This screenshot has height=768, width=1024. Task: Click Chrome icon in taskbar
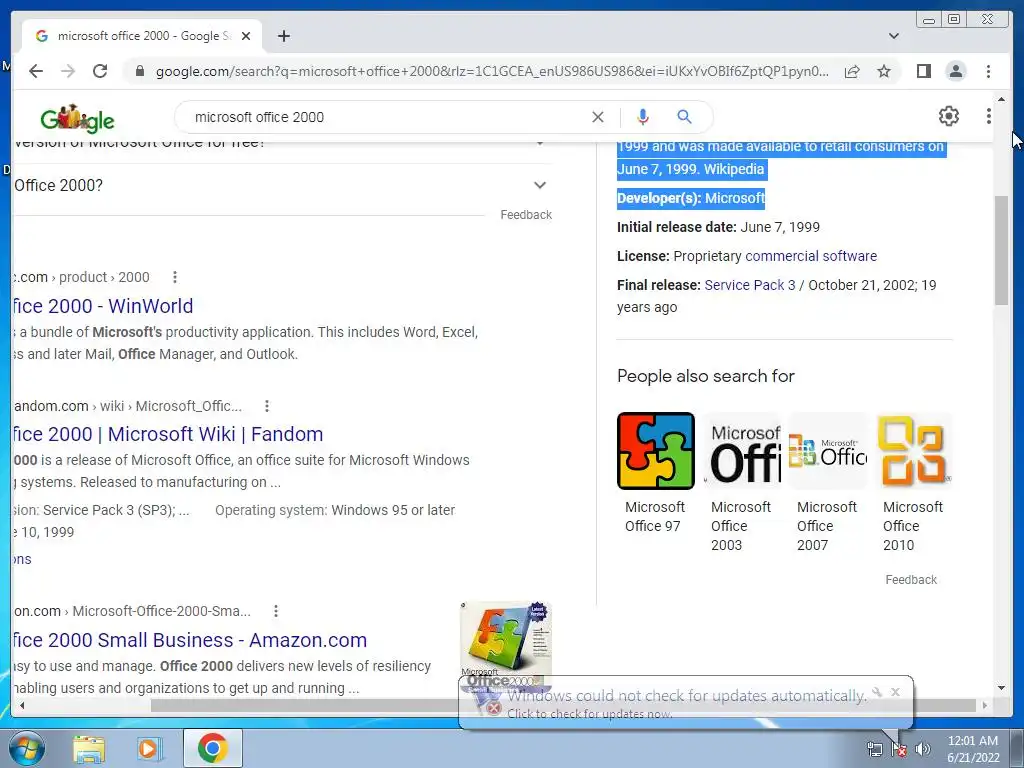213,748
